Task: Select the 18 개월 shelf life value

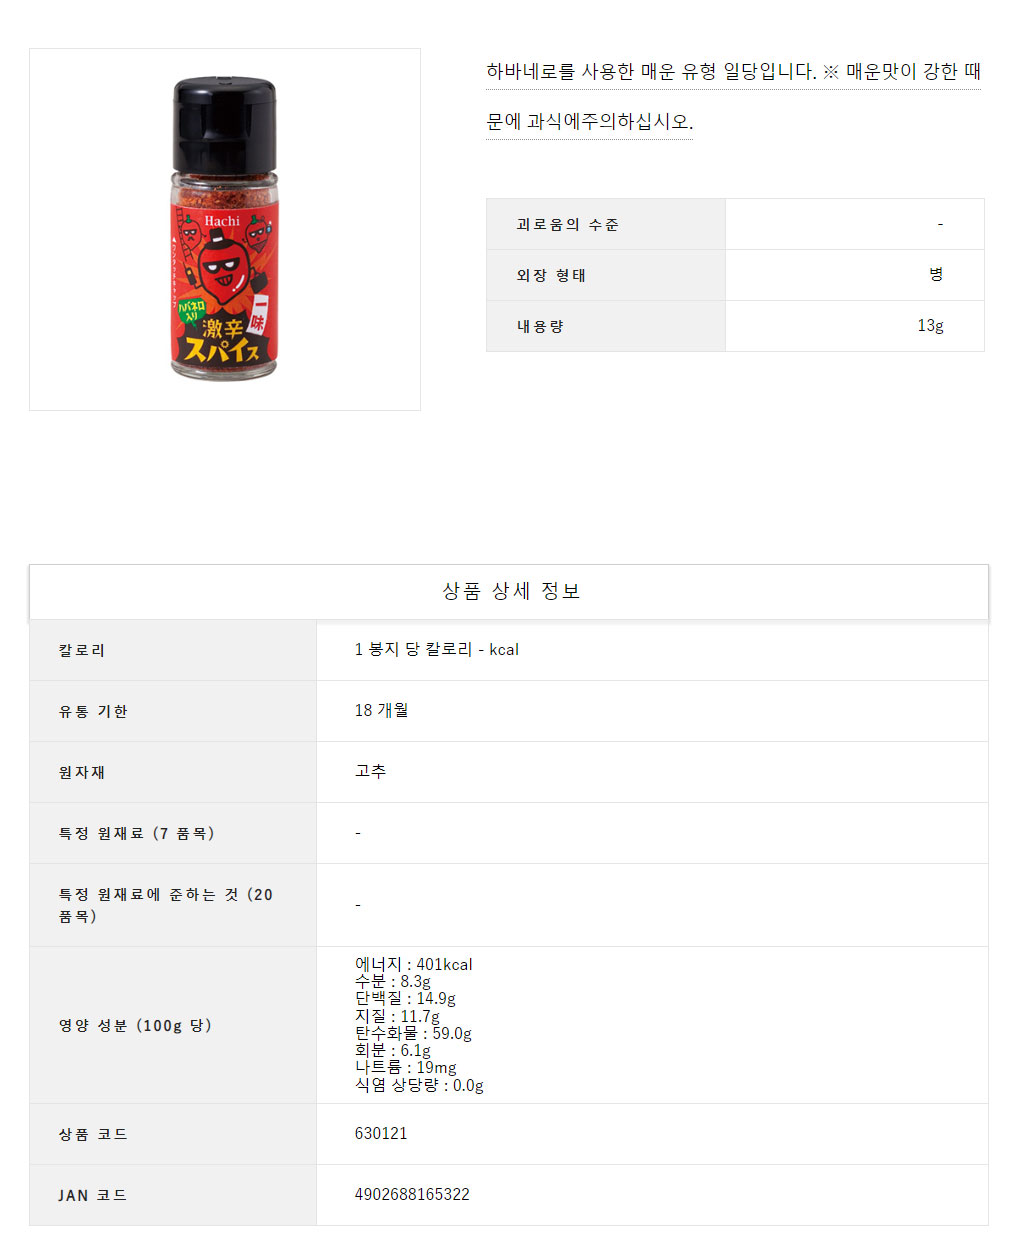Action: point(381,710)
